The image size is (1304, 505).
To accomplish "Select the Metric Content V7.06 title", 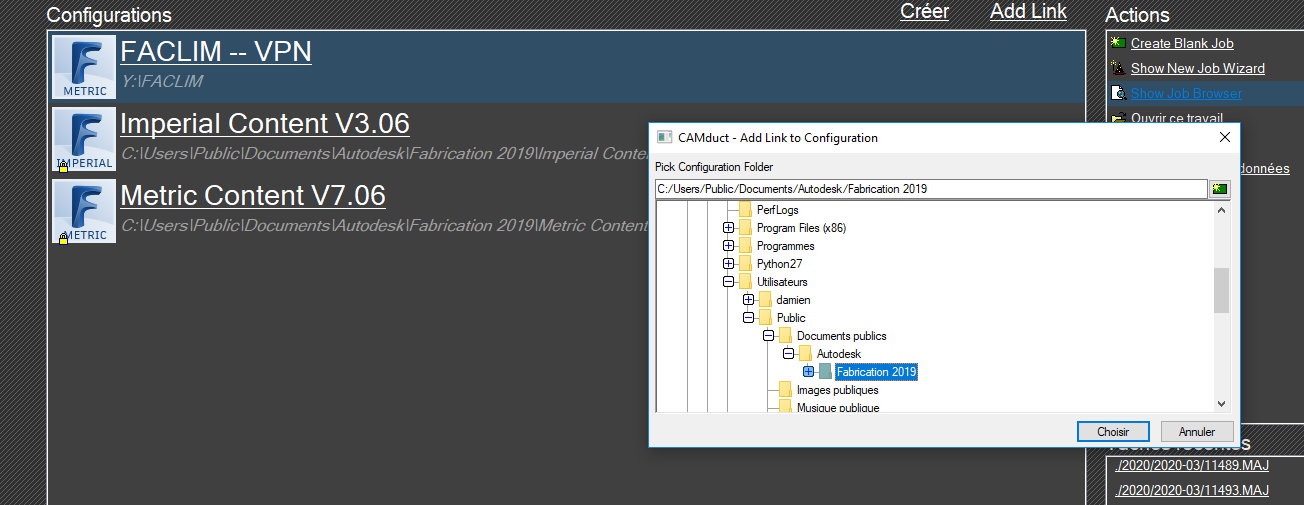I will (x=253, y=195).
